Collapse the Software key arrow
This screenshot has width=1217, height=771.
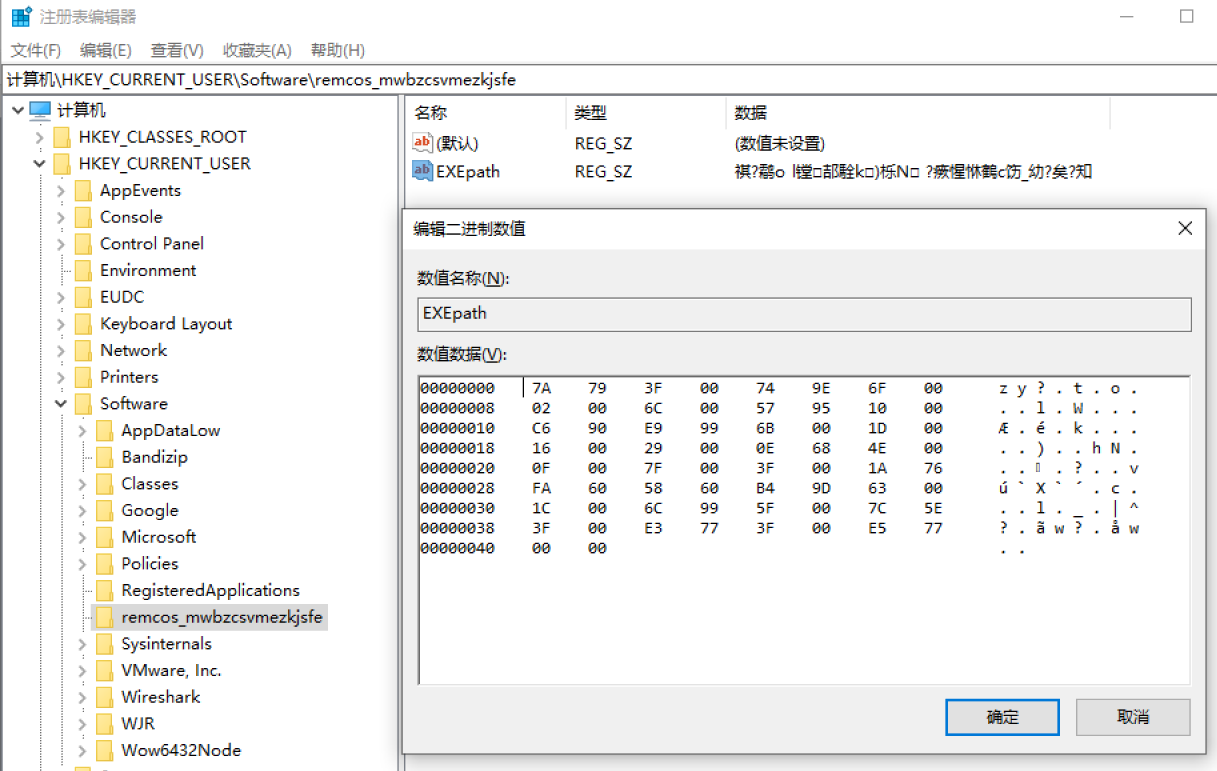click(x=61, y=404)
